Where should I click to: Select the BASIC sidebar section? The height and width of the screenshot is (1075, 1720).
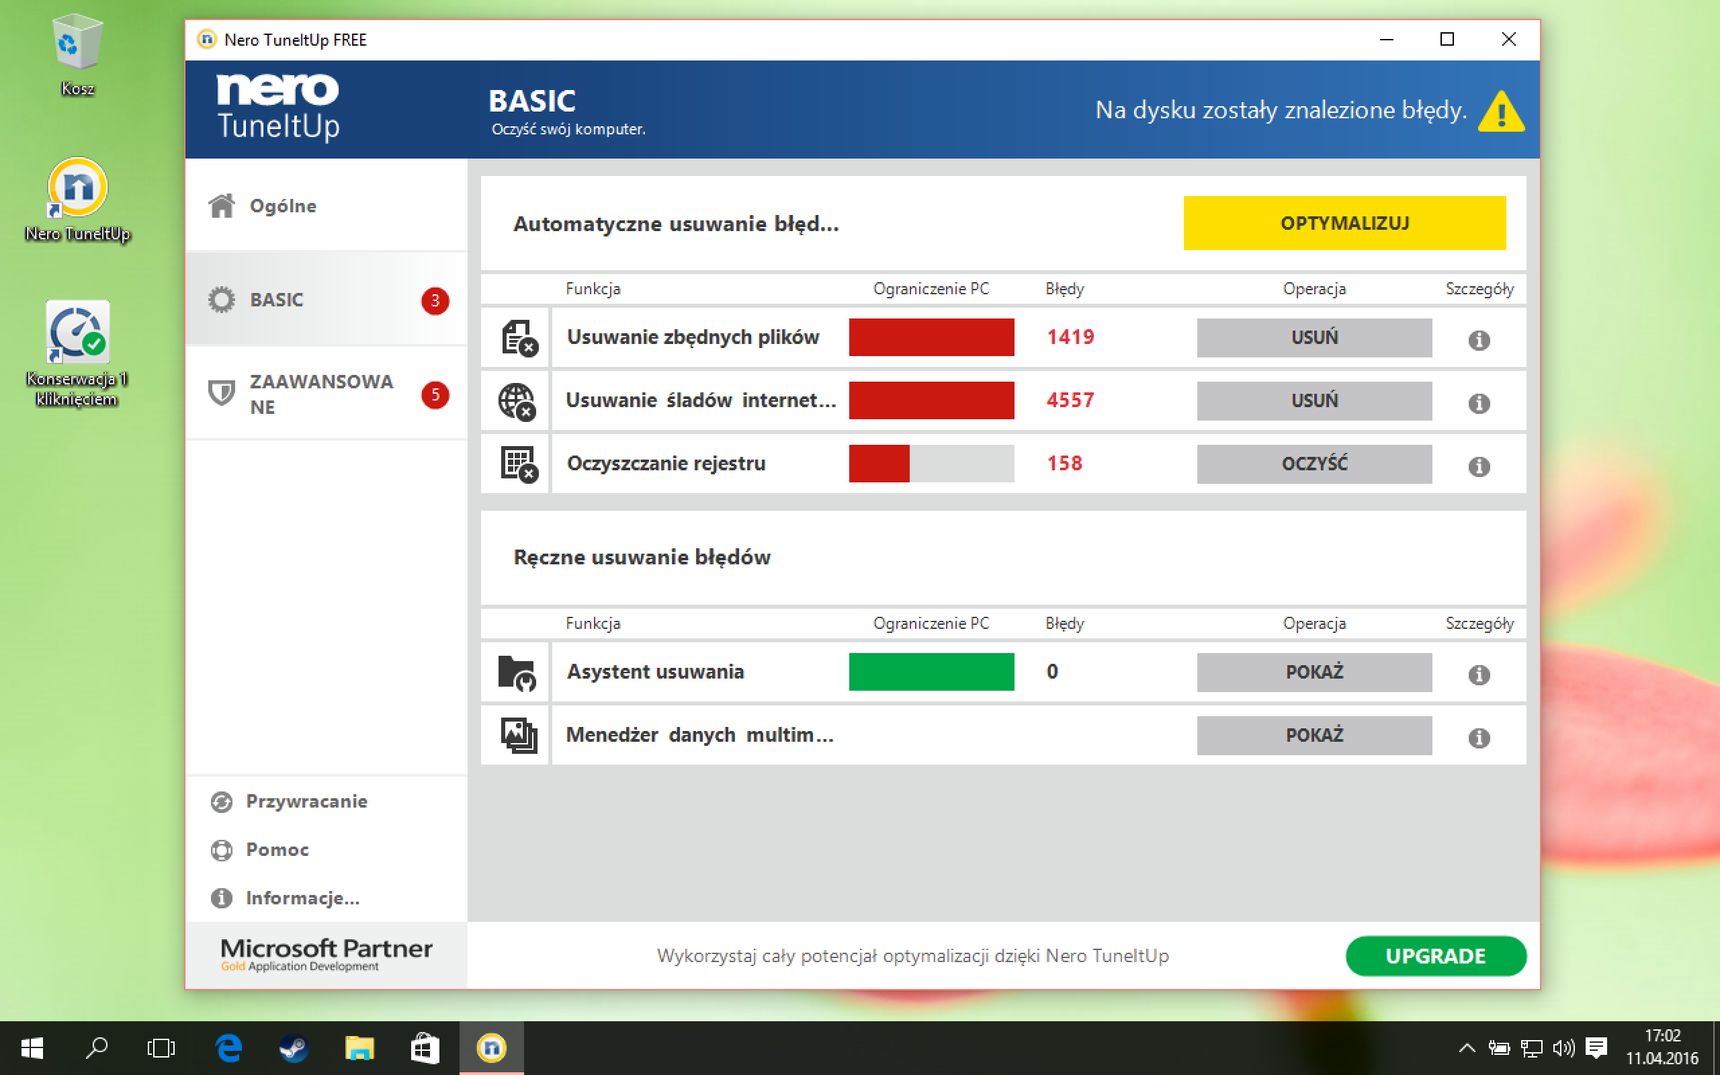click(x=326, y=300)
